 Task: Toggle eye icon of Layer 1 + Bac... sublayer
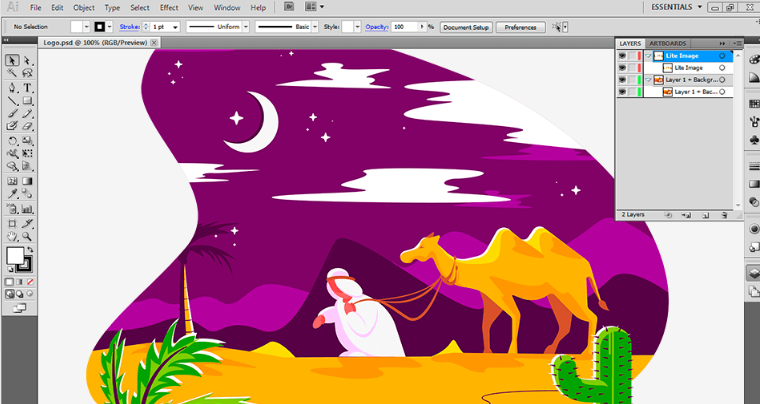tap(622, 92)
